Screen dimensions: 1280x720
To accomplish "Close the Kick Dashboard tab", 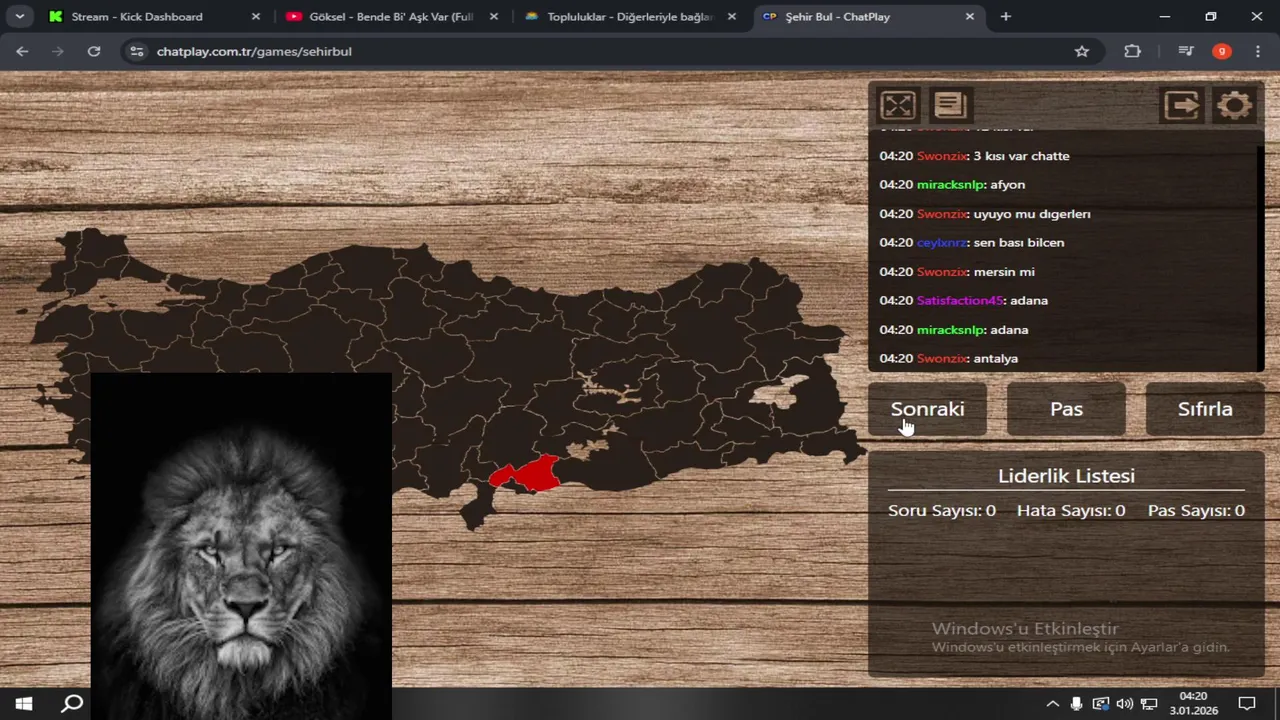I will click(256, 17).
